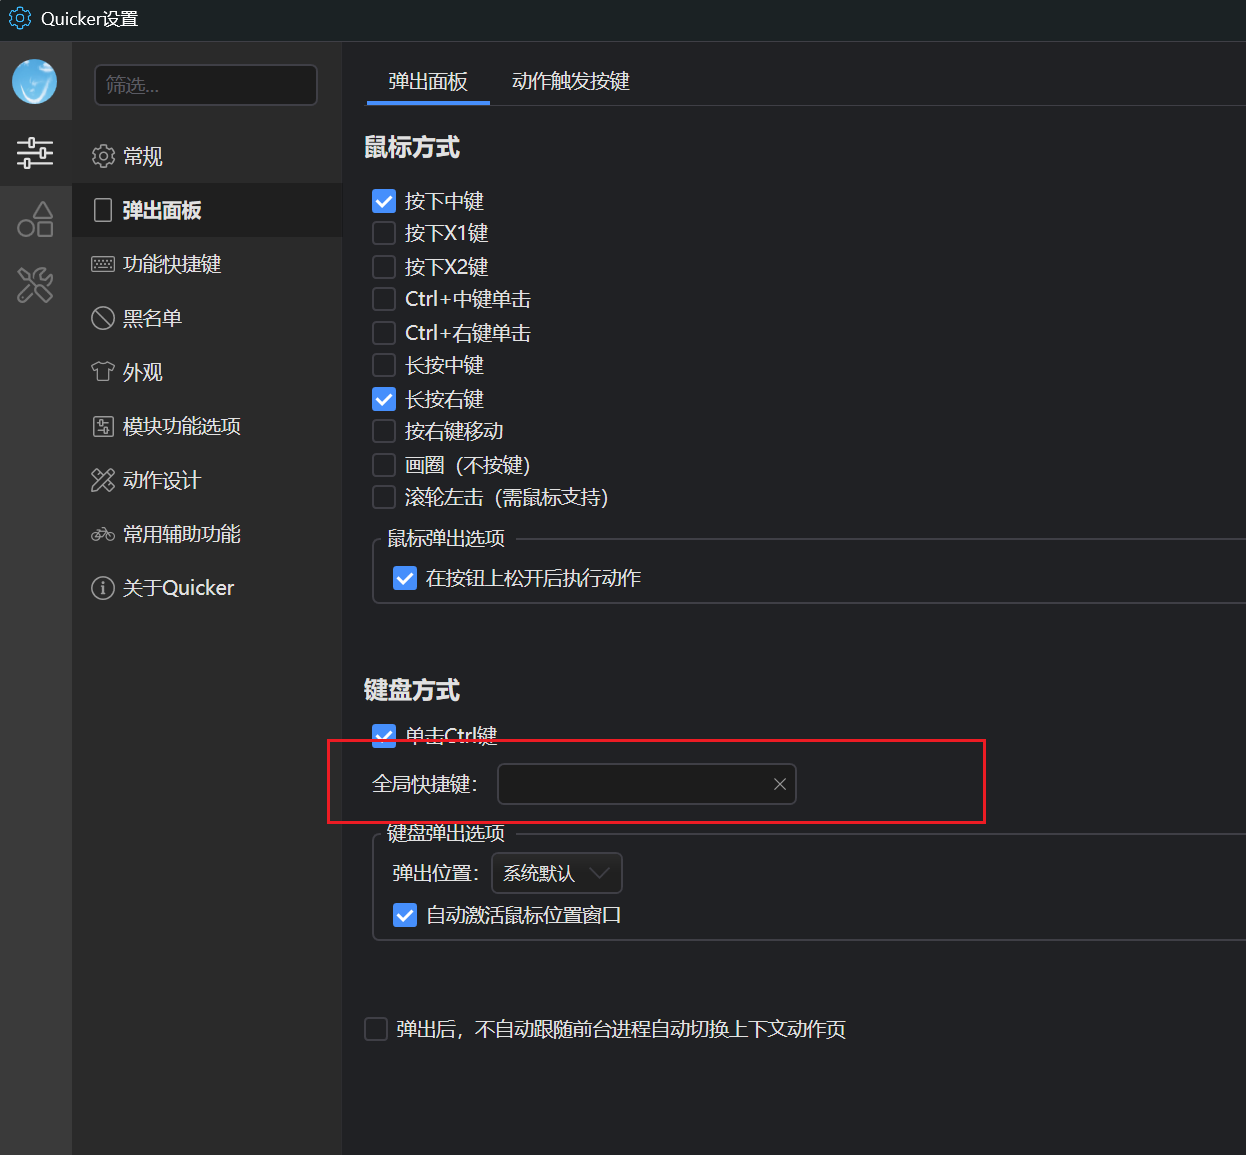Click the blocked circle icon next to 黑名单
The image size is (1246, 1155).
click(x=103, y=318)
